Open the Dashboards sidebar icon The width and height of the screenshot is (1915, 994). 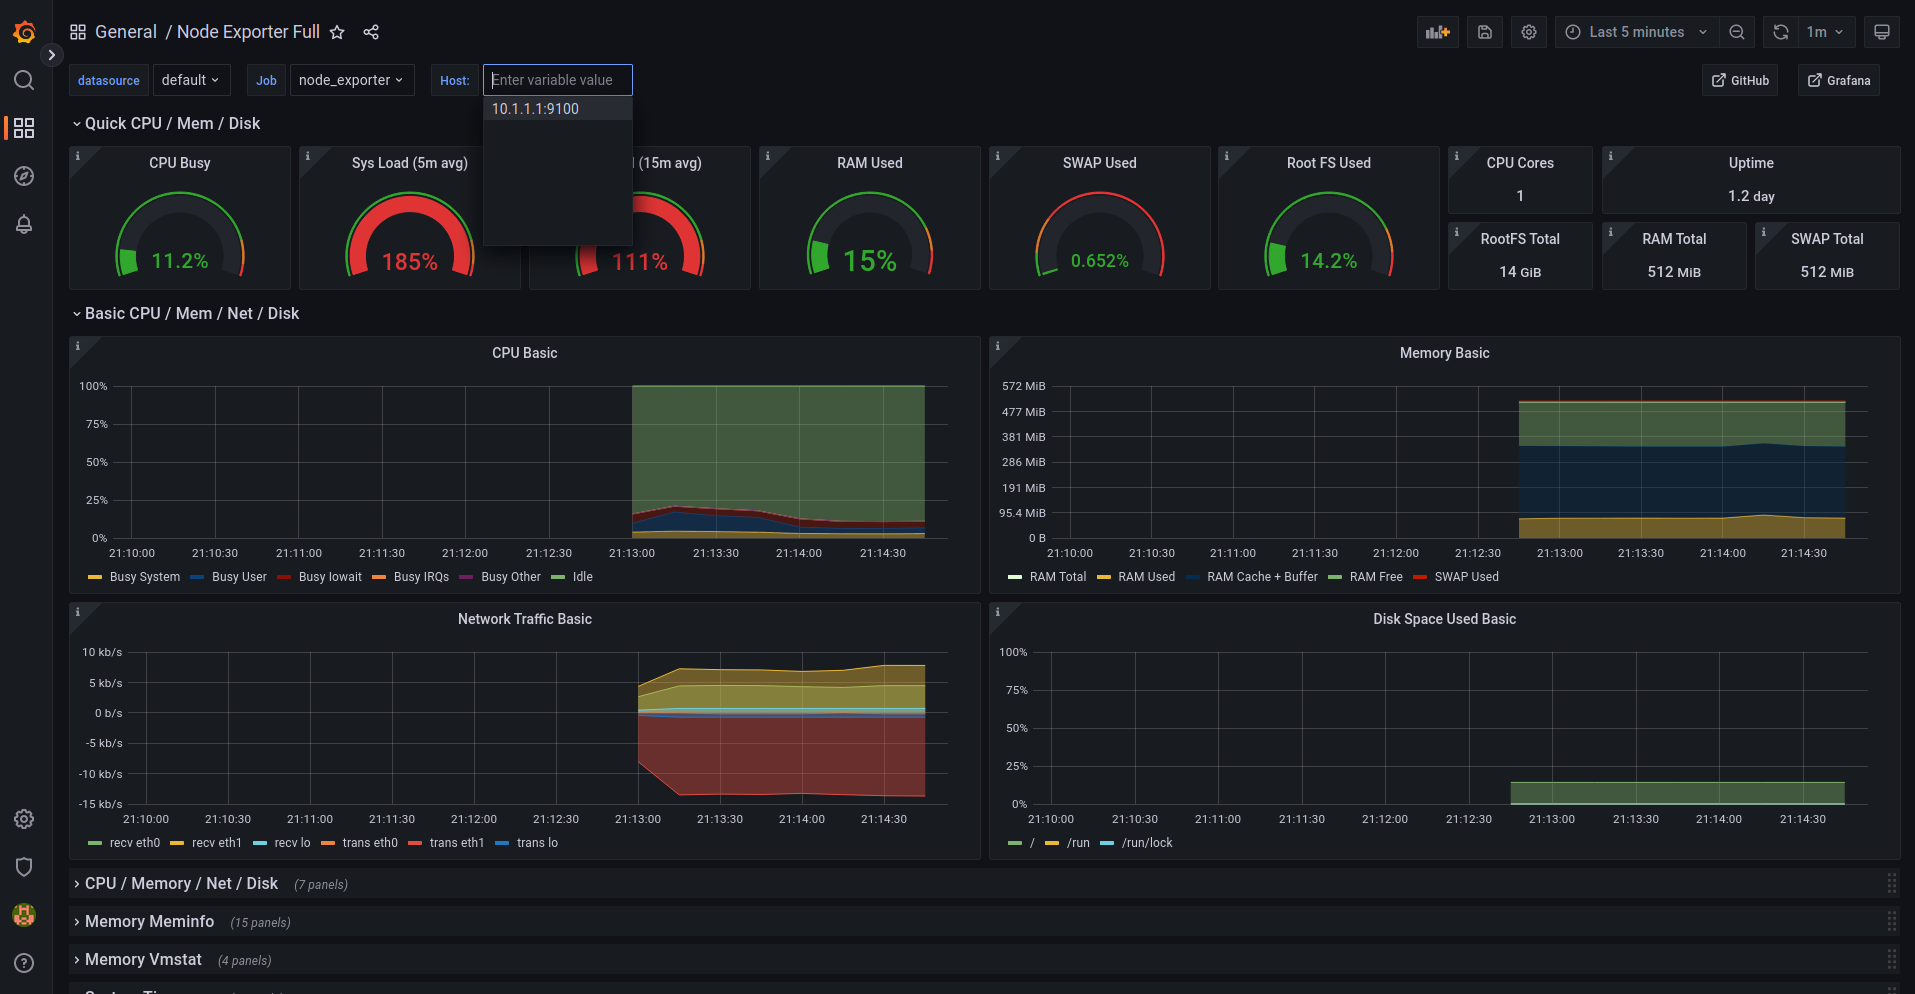point(24,128)
